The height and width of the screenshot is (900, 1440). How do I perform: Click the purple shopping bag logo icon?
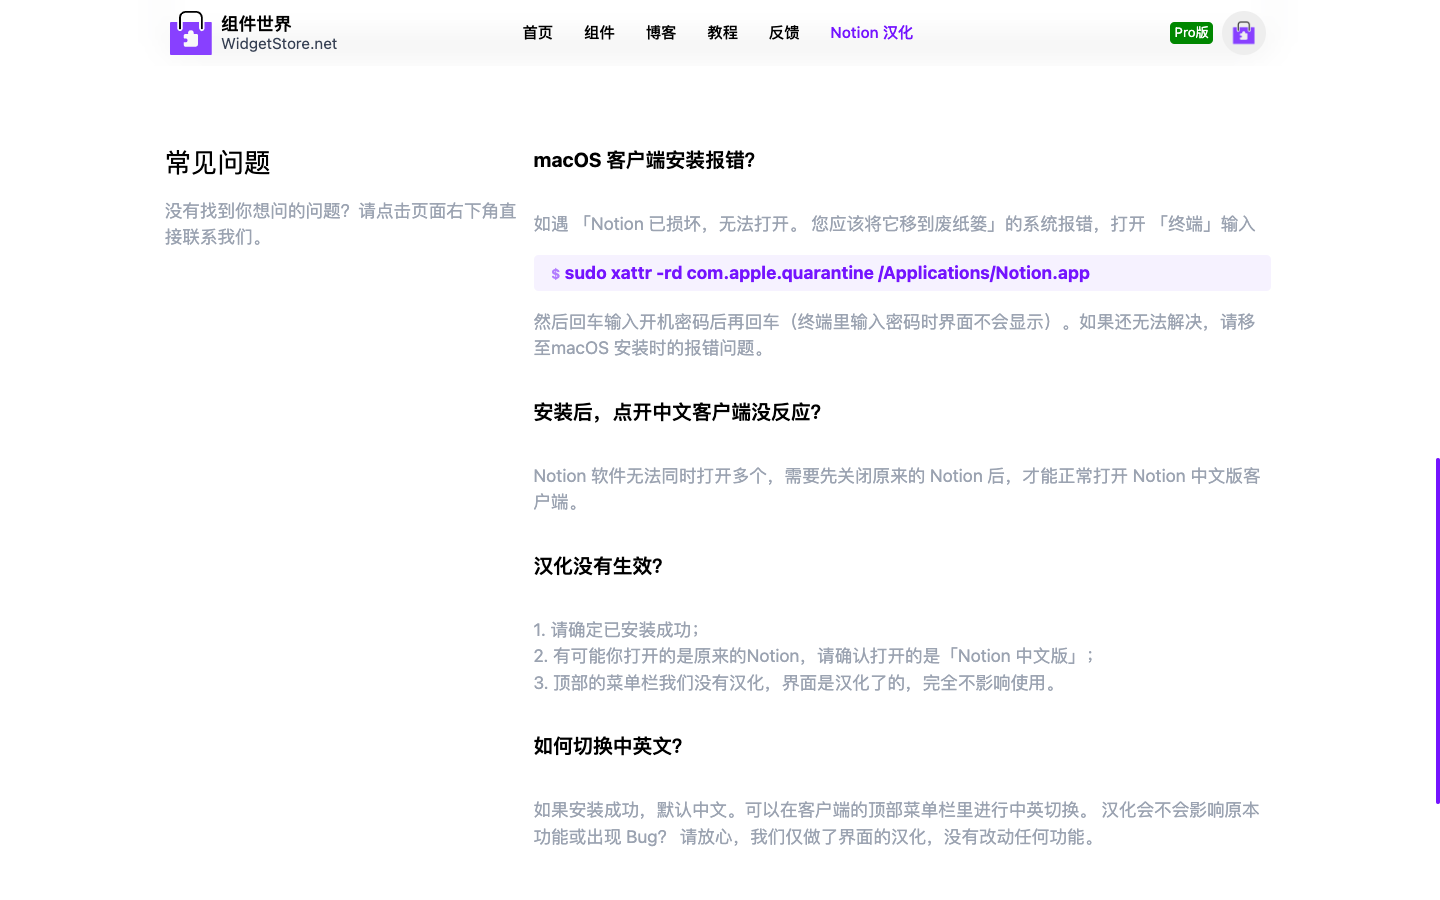[190, 33]
